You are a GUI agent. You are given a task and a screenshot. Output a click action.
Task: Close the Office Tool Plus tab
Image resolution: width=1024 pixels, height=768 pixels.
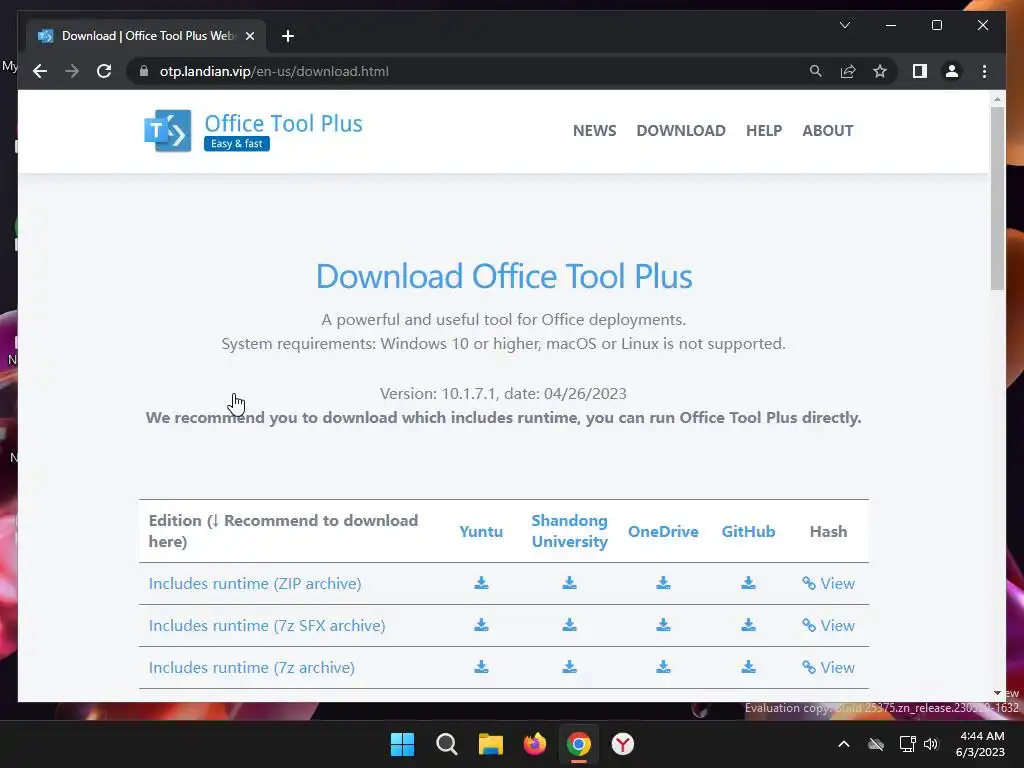click(x=249, y=36)
